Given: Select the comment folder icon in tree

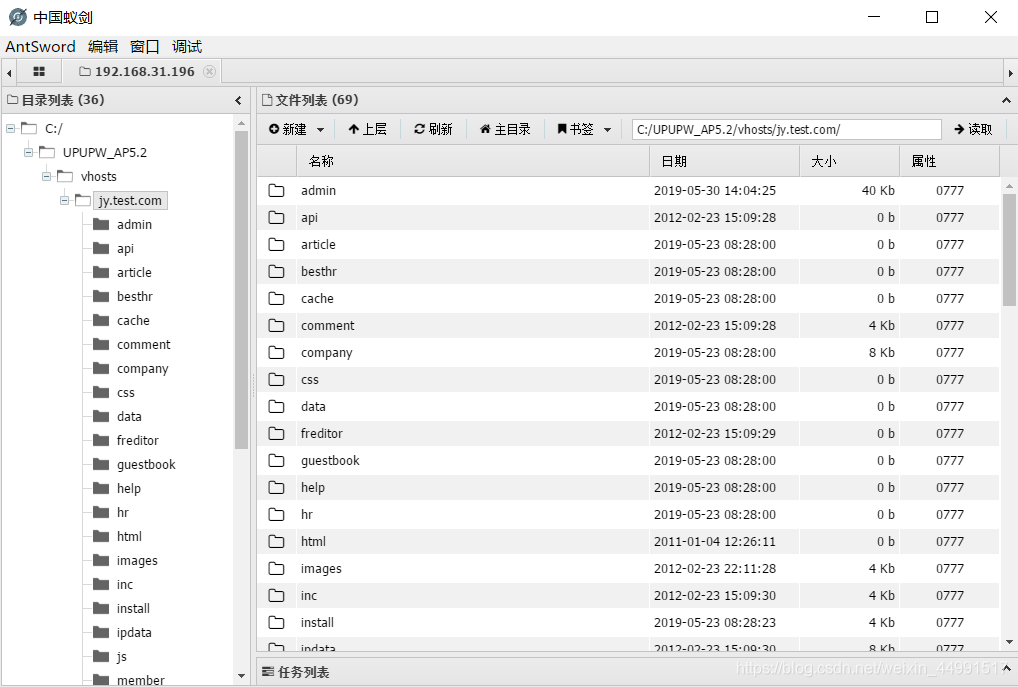Looking at the screenshot, I should [x=101, y=345].
